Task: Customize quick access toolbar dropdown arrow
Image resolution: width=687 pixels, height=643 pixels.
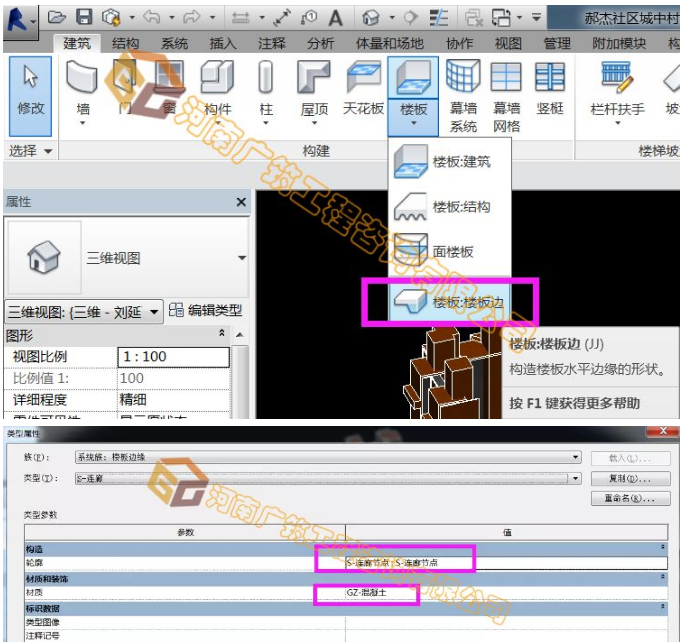Action: 536,18
